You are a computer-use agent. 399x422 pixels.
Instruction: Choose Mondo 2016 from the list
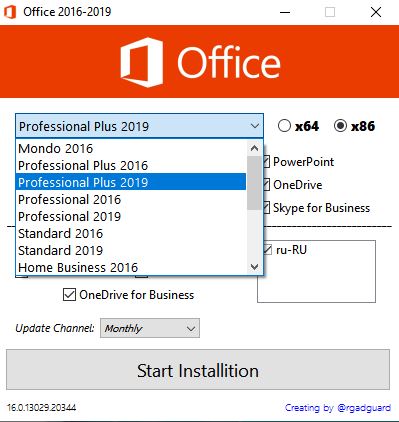[131, 148]
